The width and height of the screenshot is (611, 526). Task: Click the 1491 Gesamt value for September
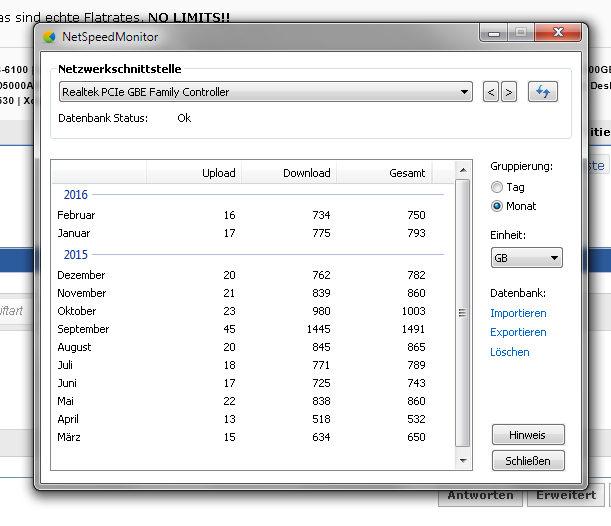click(x=413, y=329)
